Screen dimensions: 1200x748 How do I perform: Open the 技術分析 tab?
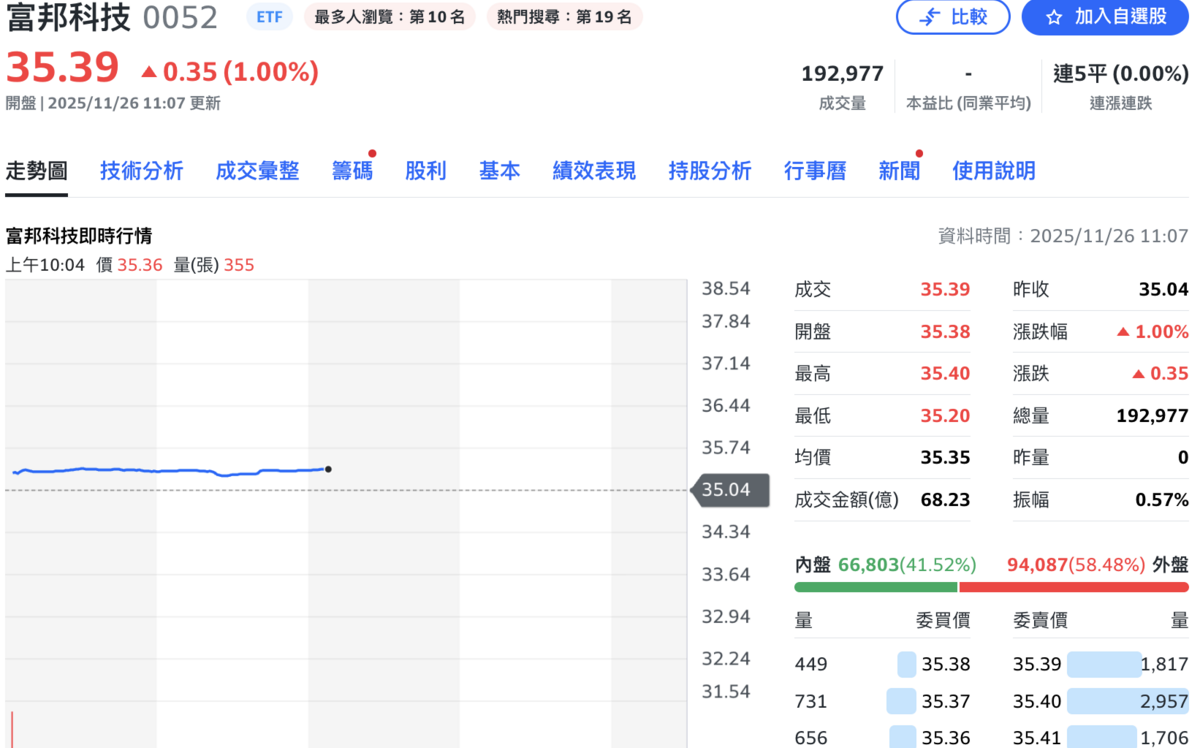pyautogui.click(x=141, y=170)
